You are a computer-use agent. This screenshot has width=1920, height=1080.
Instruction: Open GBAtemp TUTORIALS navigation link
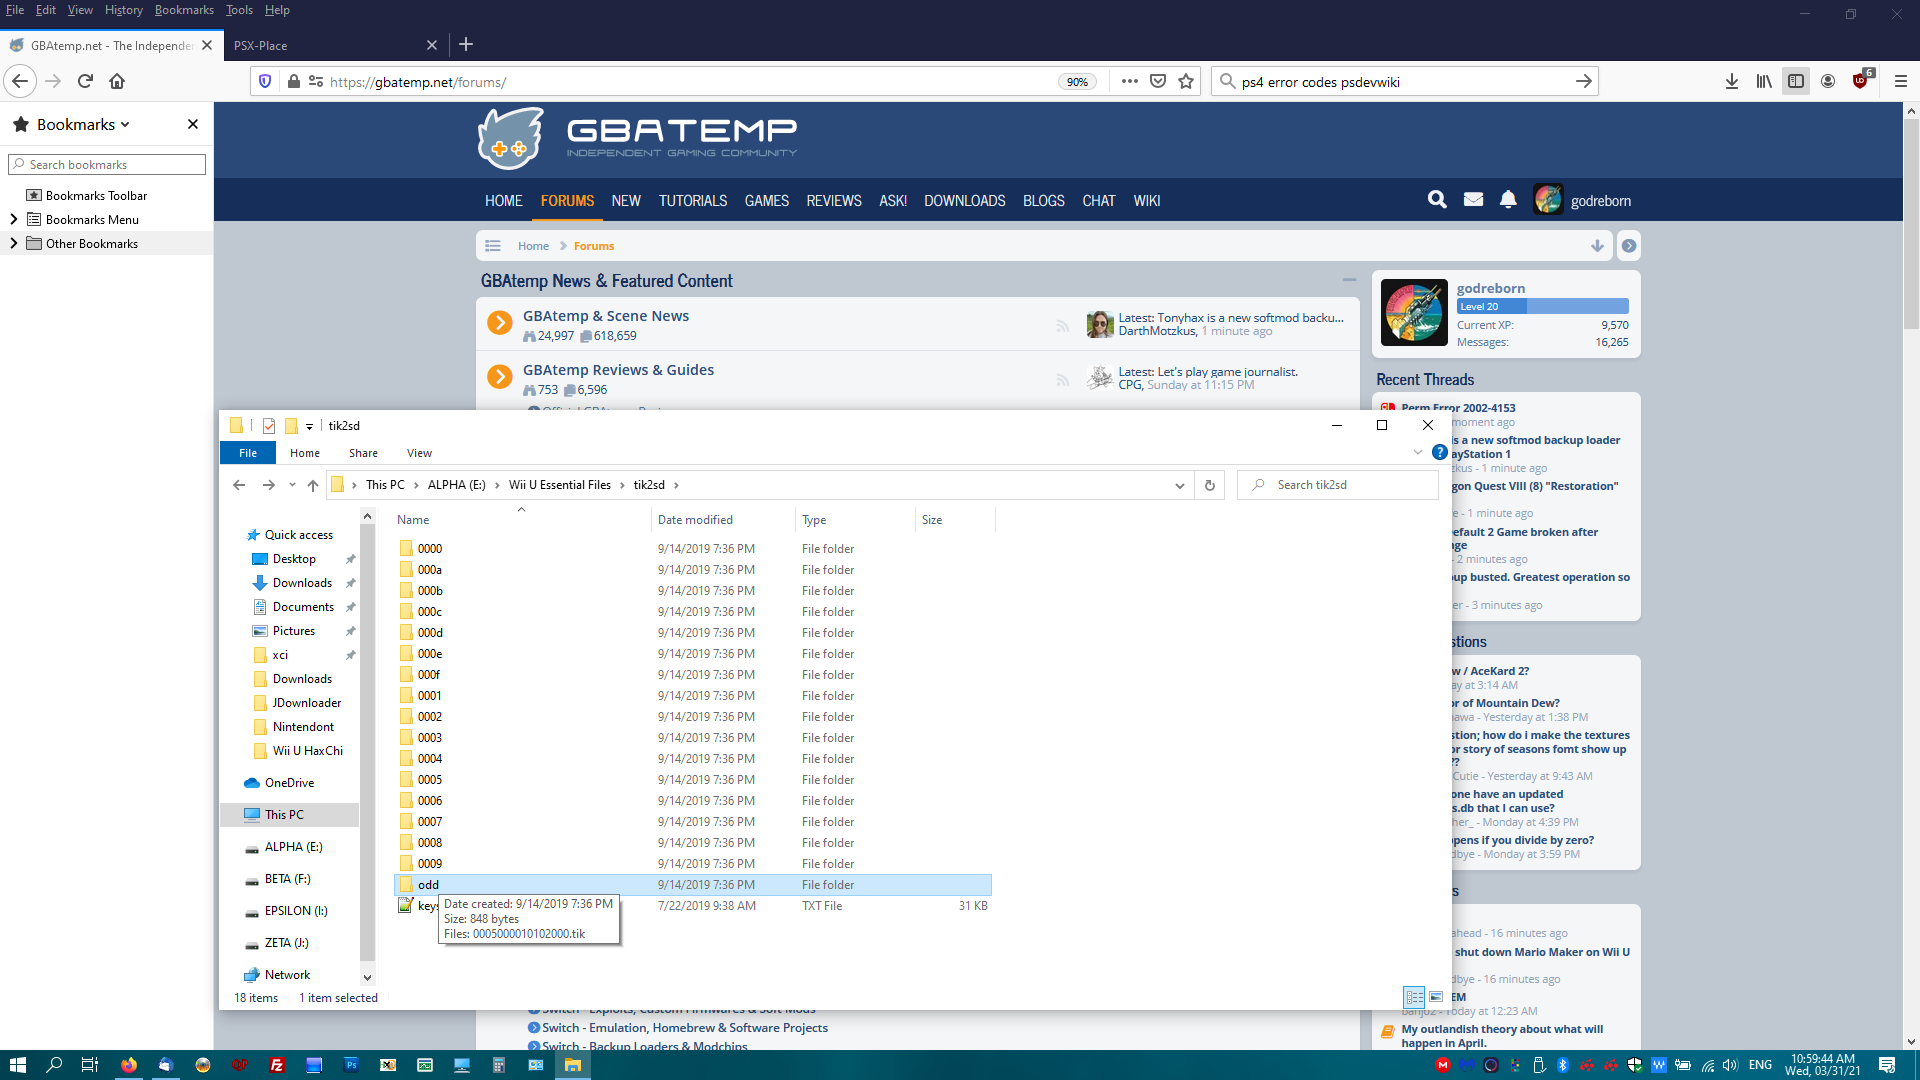click(x=693, y=200)
